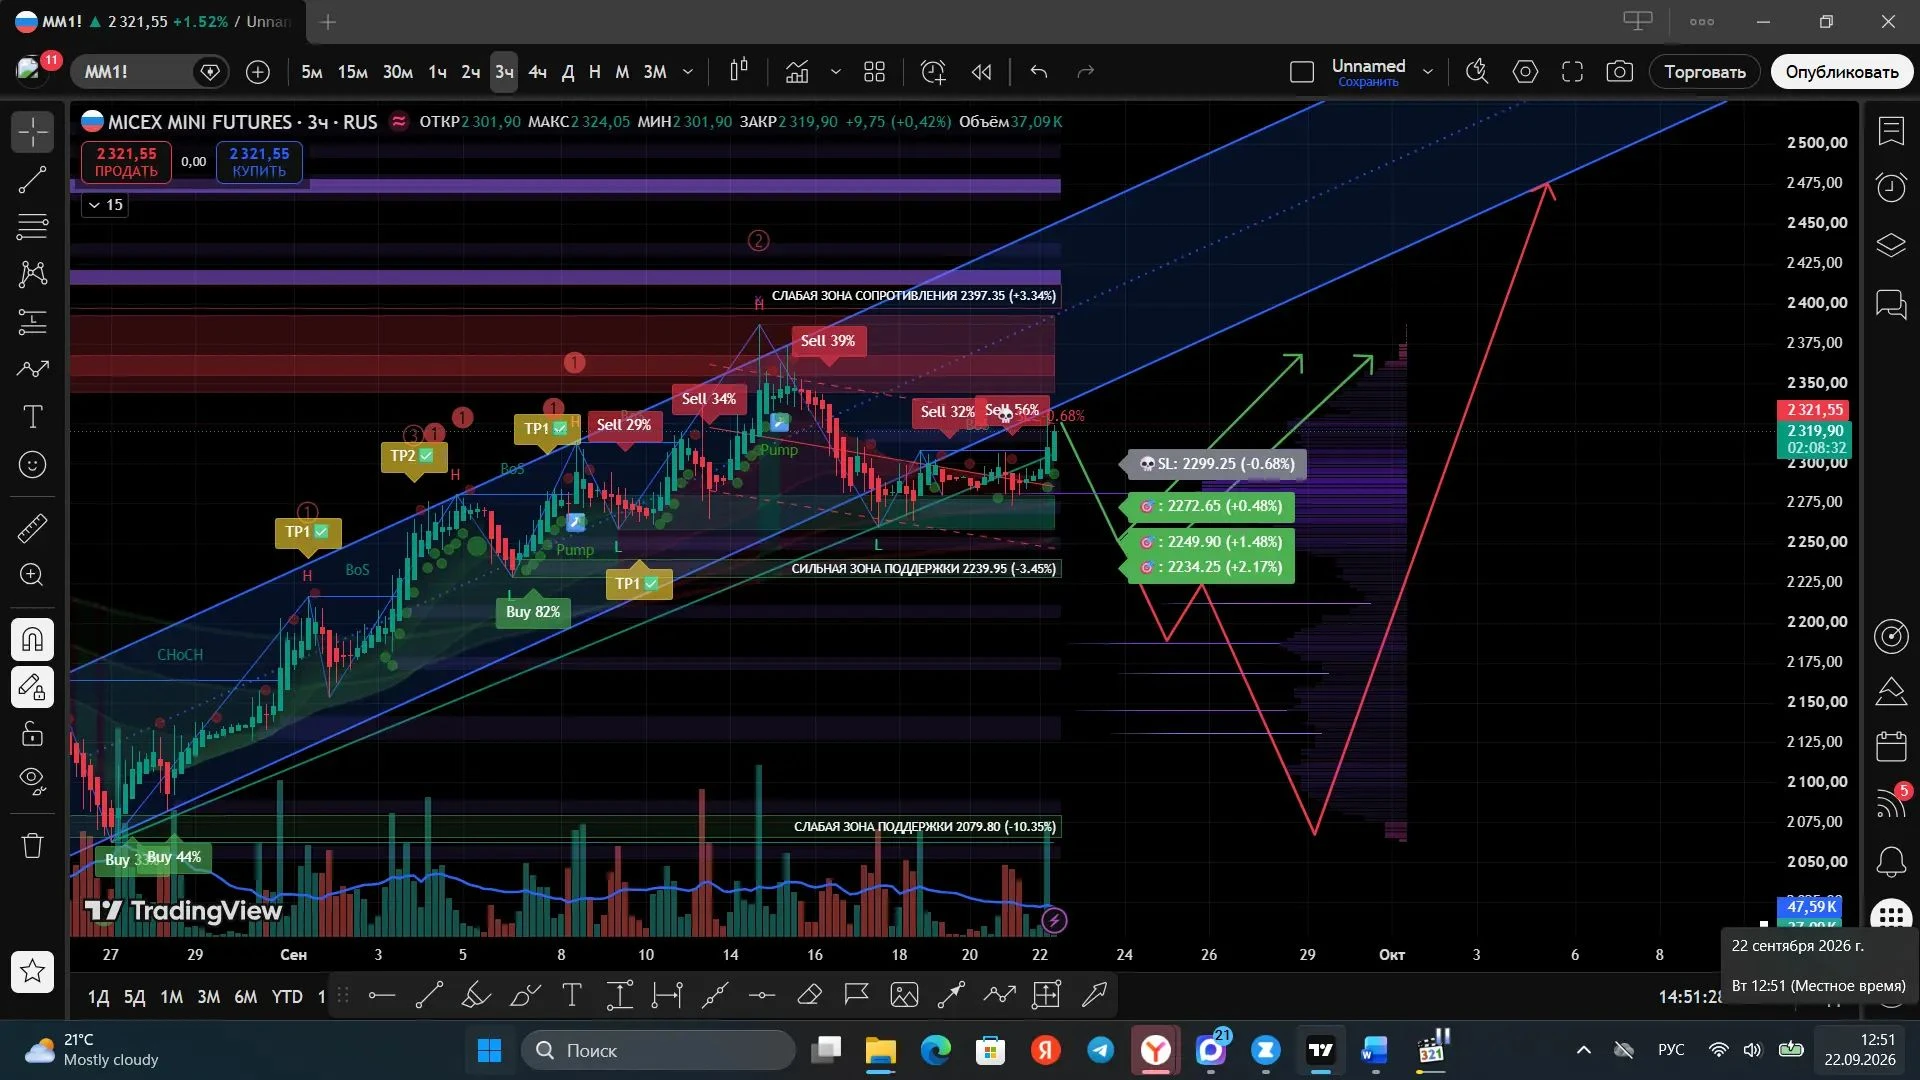Open the indicators menu

[797, 72]
